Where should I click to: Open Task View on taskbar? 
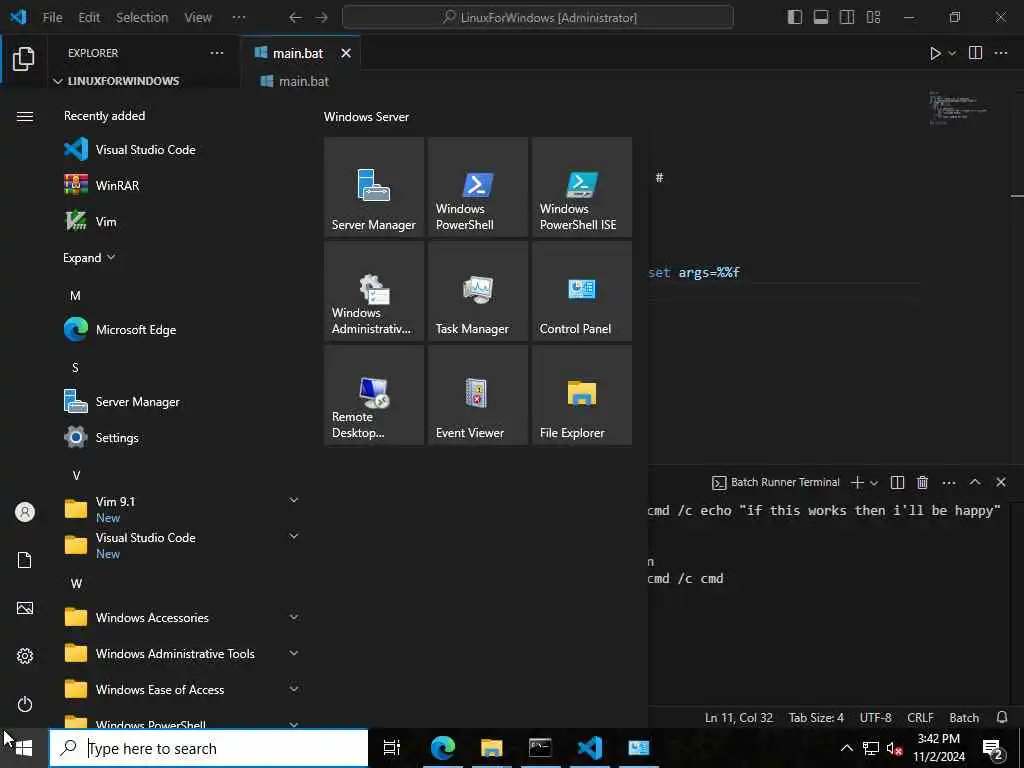(392, 748)
